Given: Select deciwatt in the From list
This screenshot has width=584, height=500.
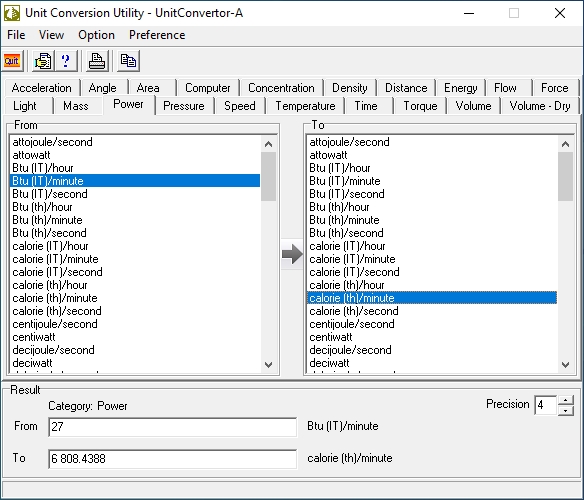Looking at the screenshot, I should coord(135,363).
